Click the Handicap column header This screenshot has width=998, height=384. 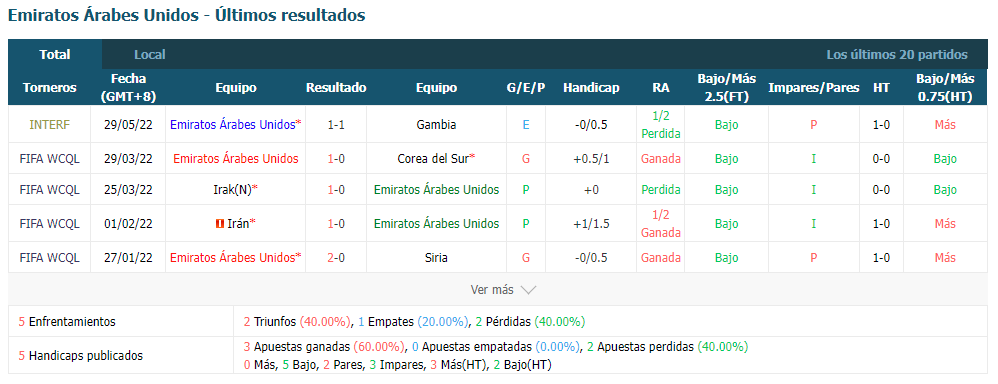click(x=591, y=88)
